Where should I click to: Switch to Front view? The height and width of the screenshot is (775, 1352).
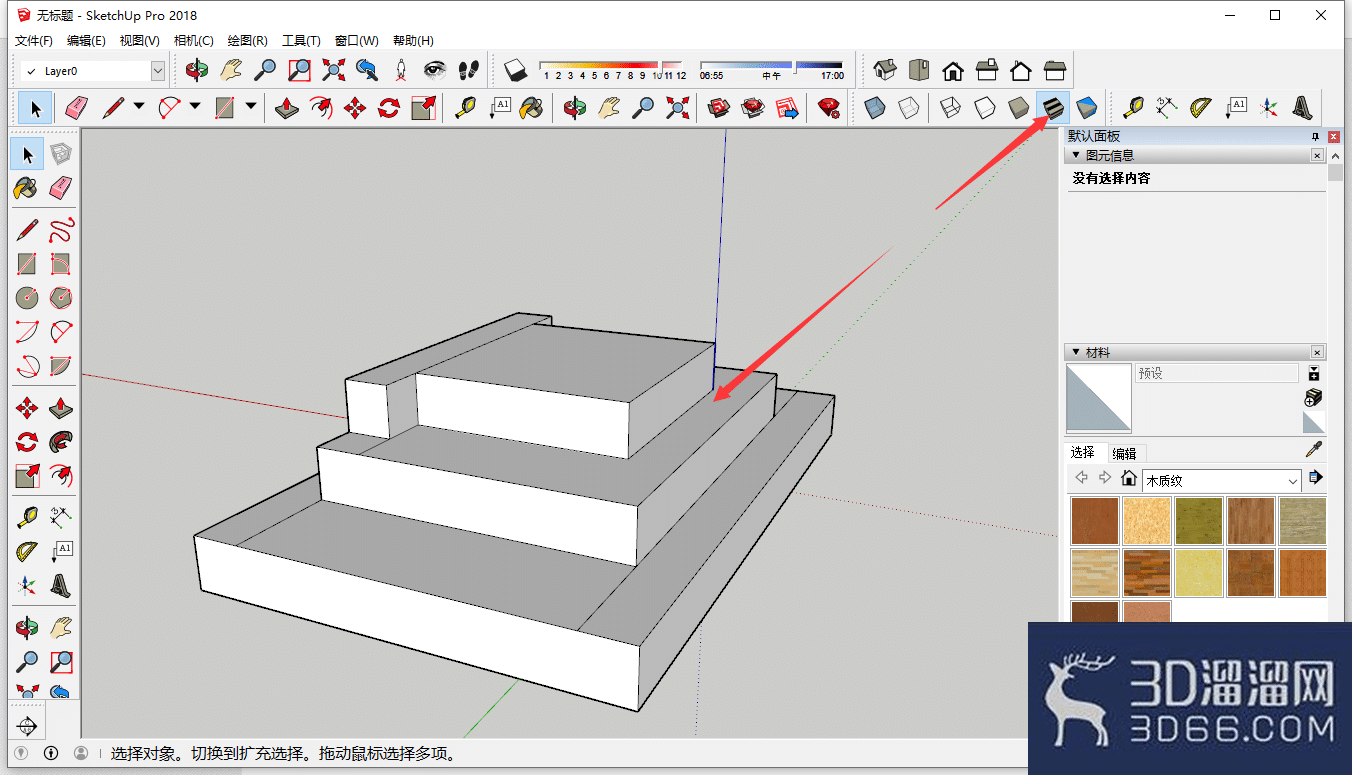click(x=953, y=70)
